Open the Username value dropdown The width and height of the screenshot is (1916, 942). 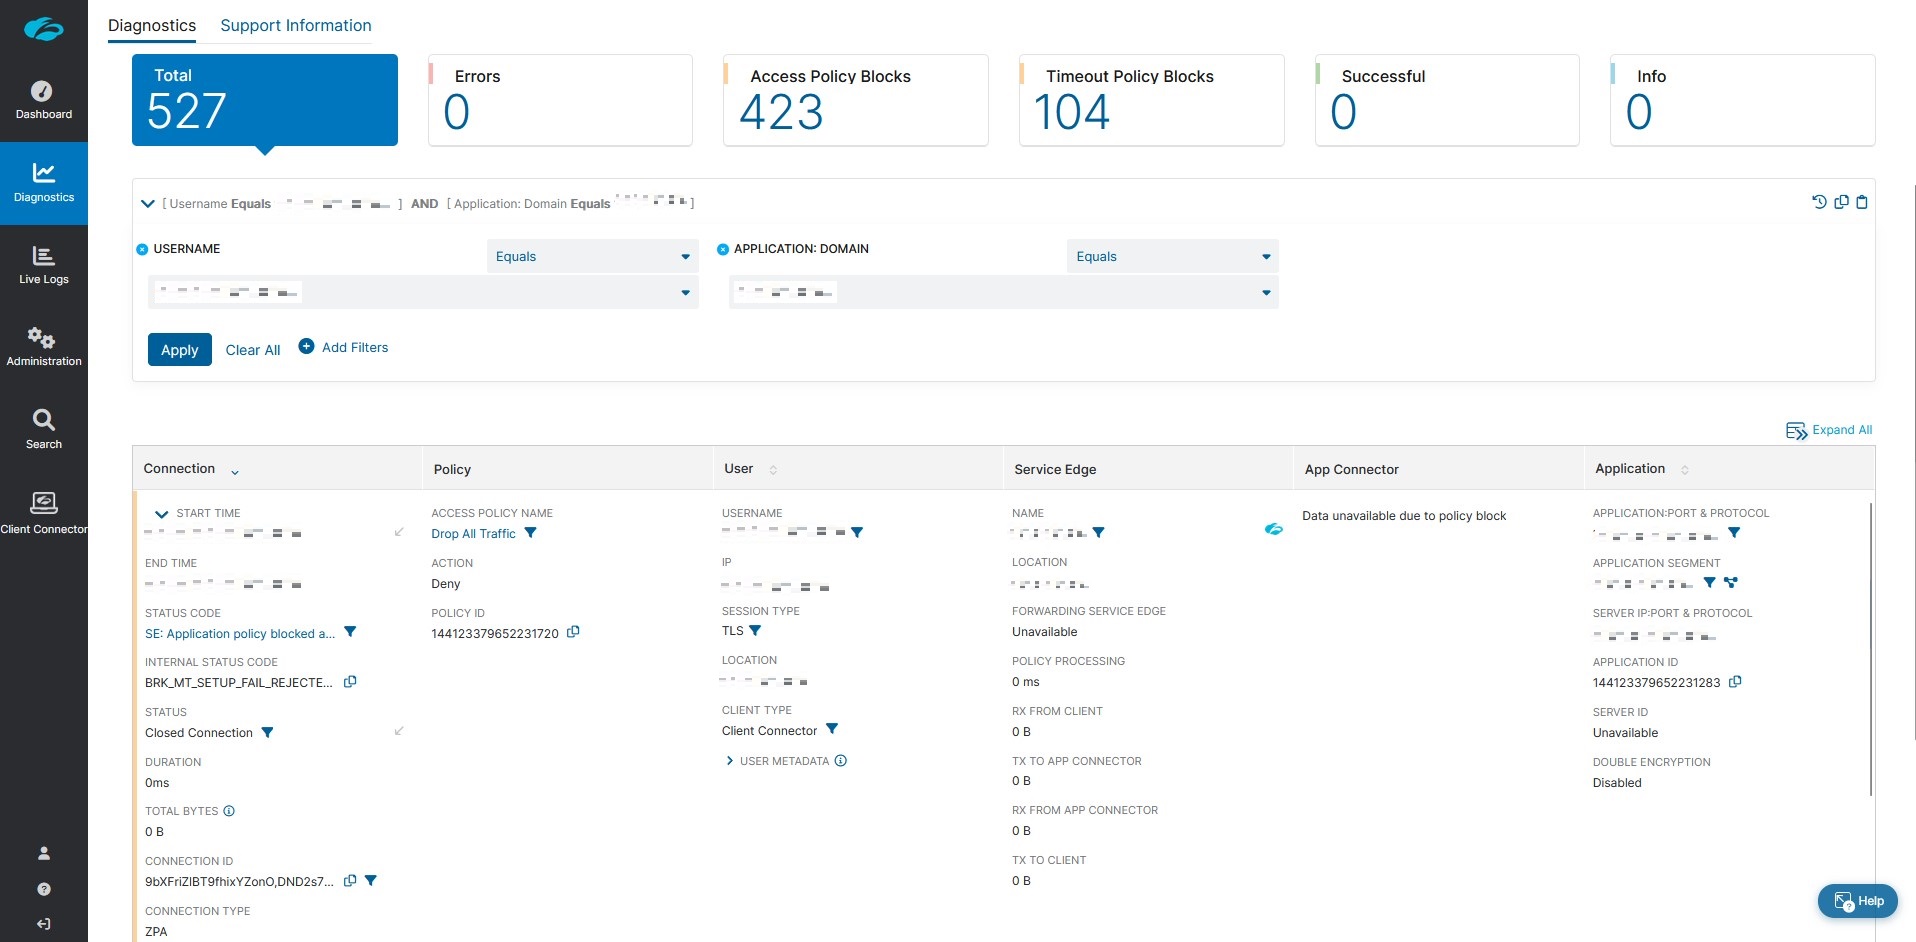click(x=424, y=292)
